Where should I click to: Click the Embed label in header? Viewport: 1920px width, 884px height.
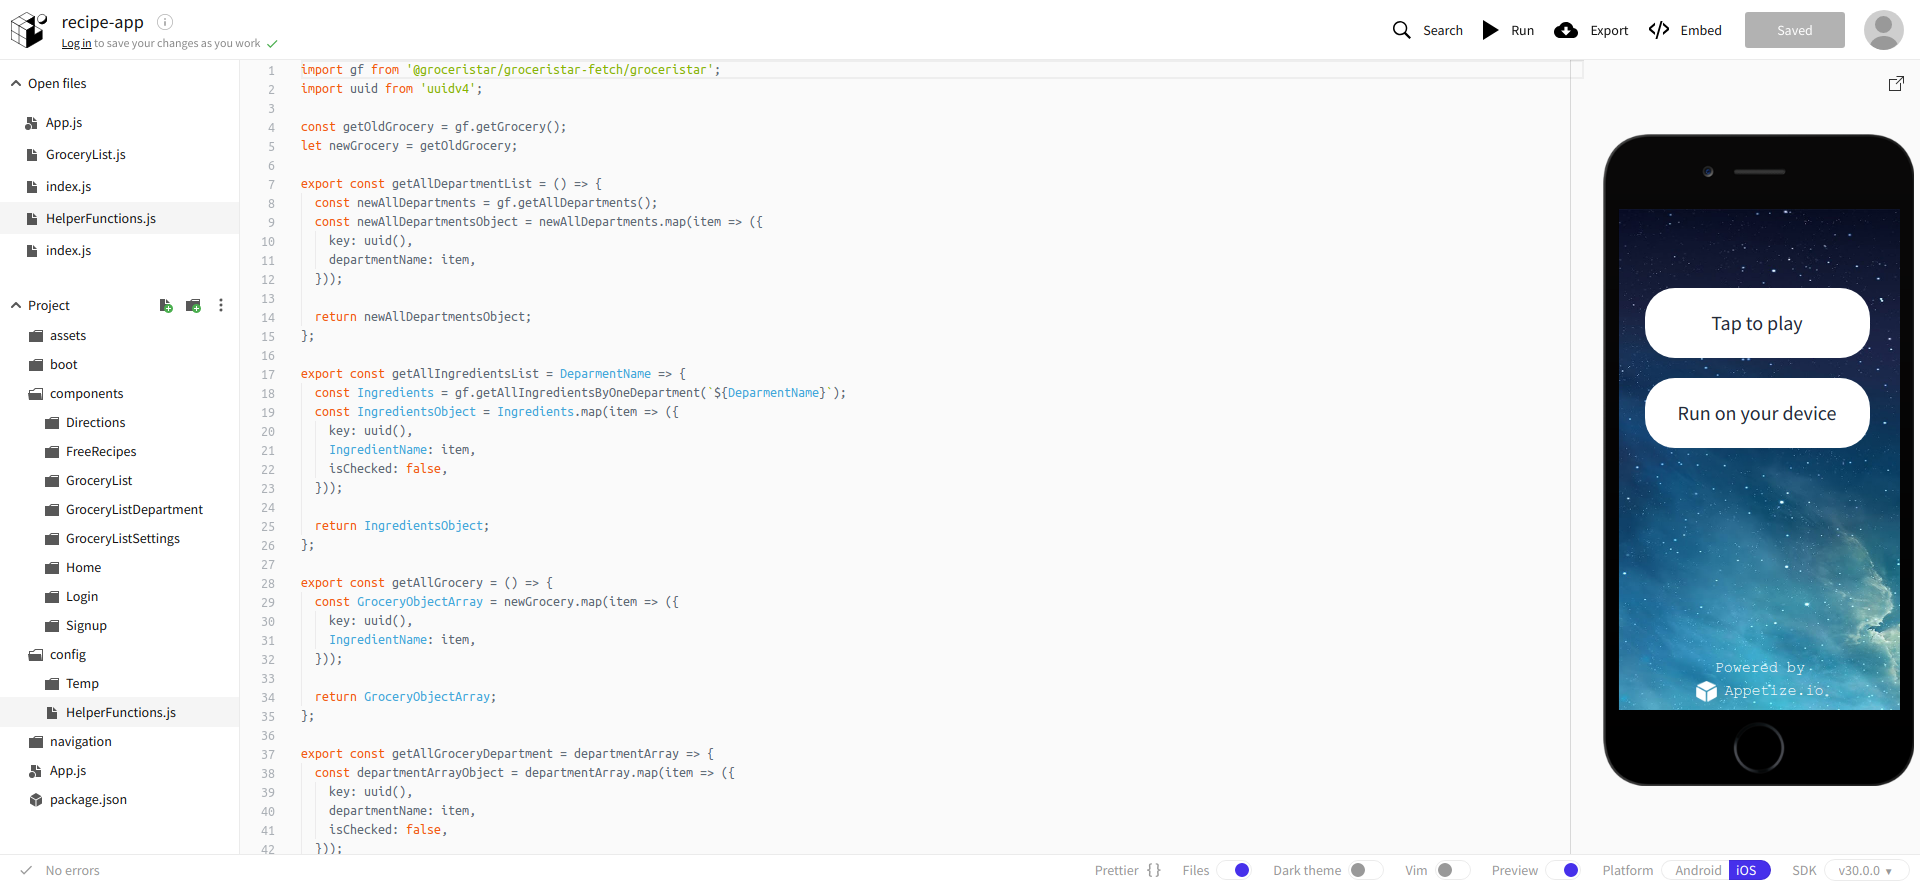pos(1701,31)
